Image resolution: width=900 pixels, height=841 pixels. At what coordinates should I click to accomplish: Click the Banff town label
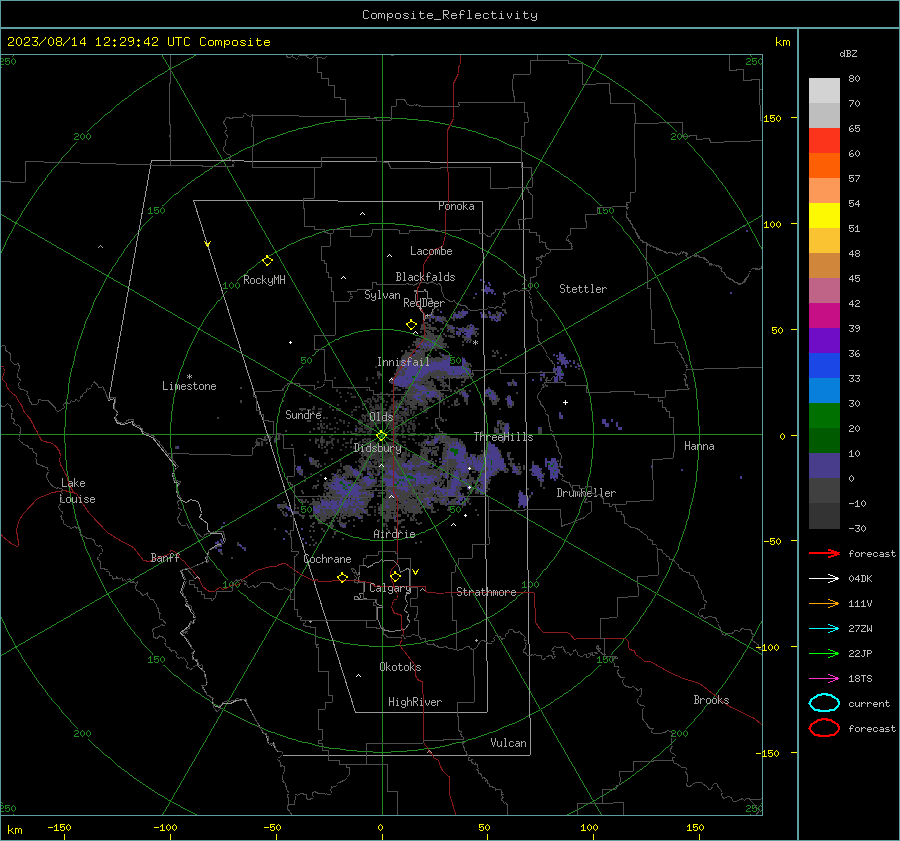pyautogui.click(x=165, y=557)
